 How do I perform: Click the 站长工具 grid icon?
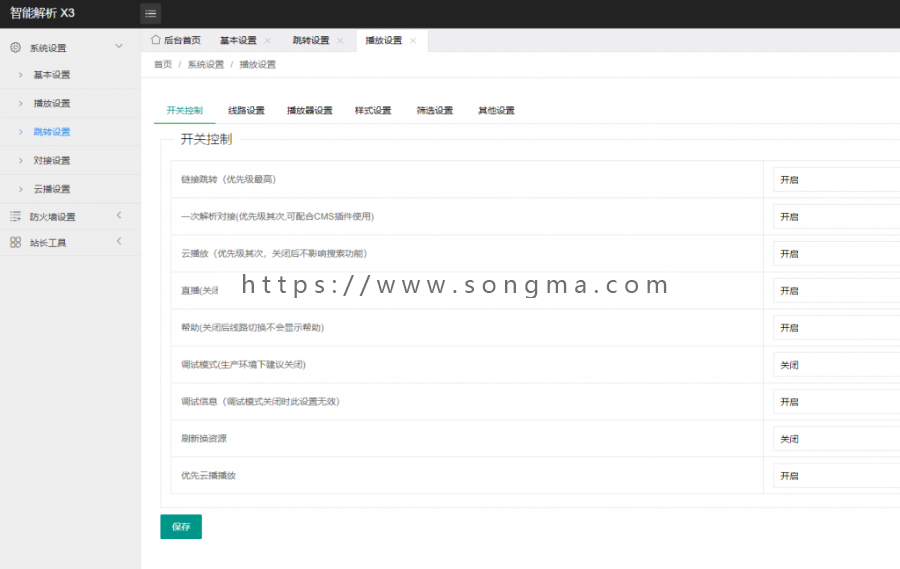[x=15, y=242]
